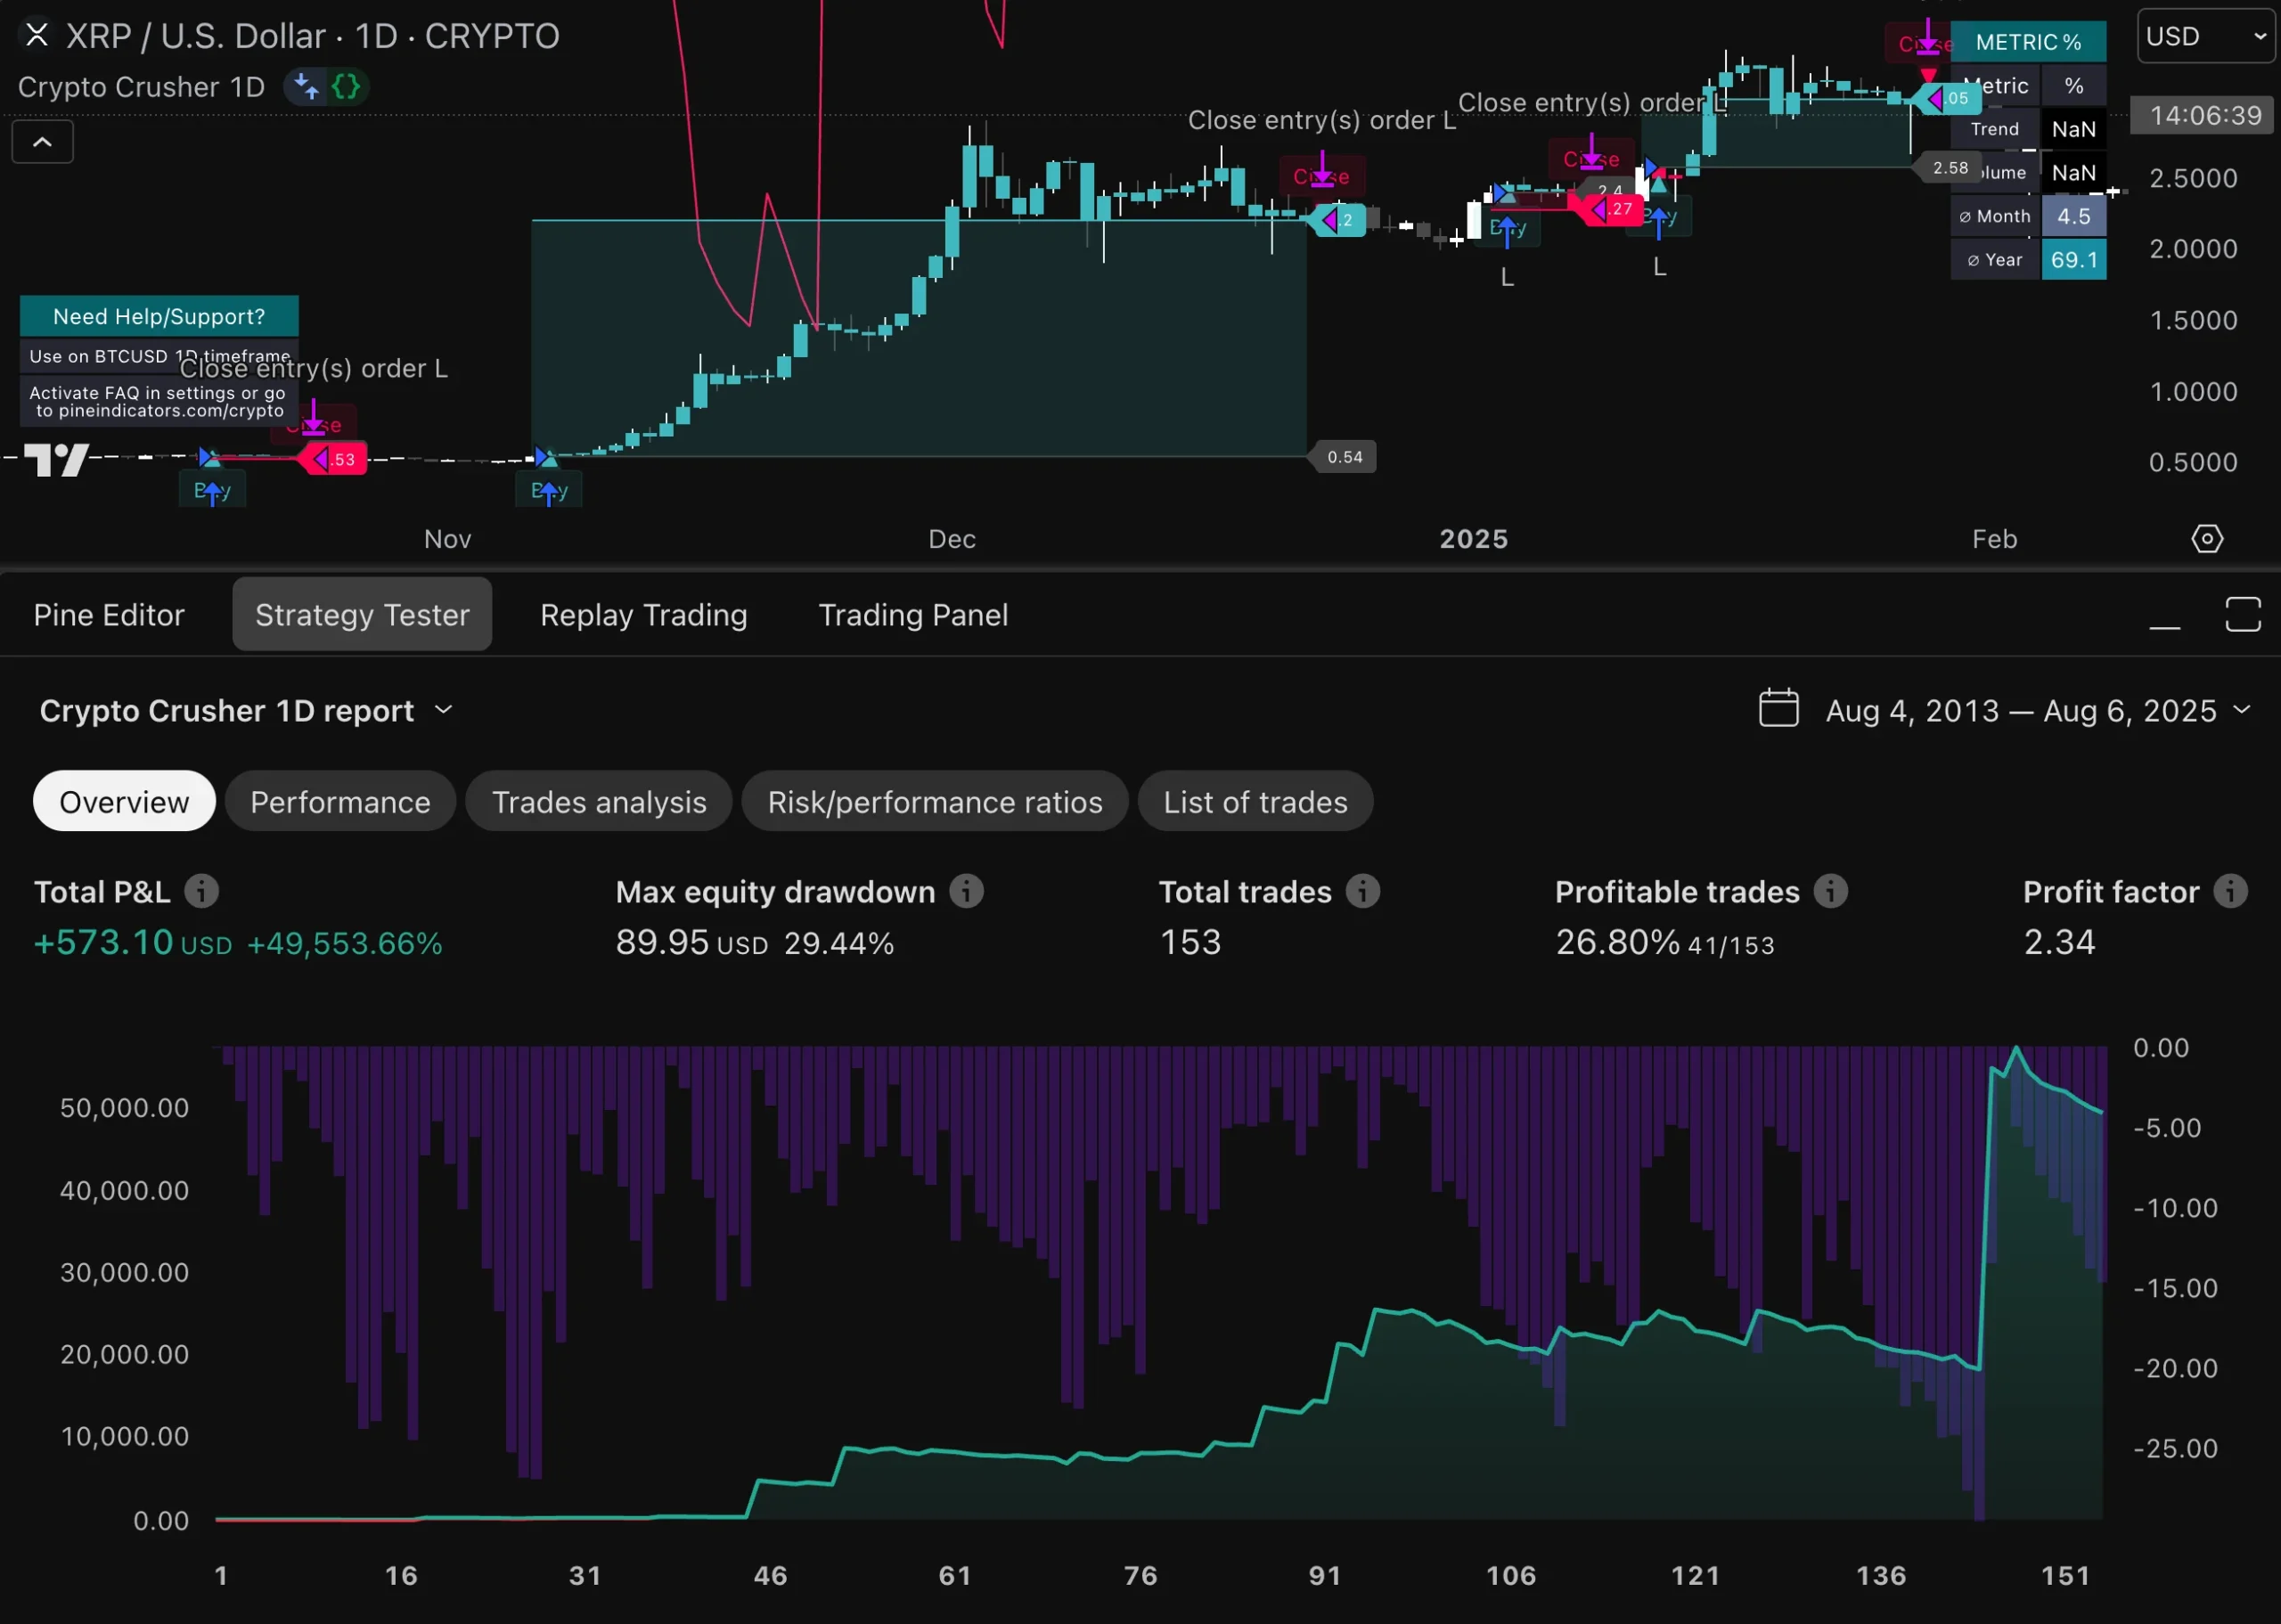This screenshot has height=1624, width=2281.
Task: Open the Performance section
Action: (x=340, y=802)
